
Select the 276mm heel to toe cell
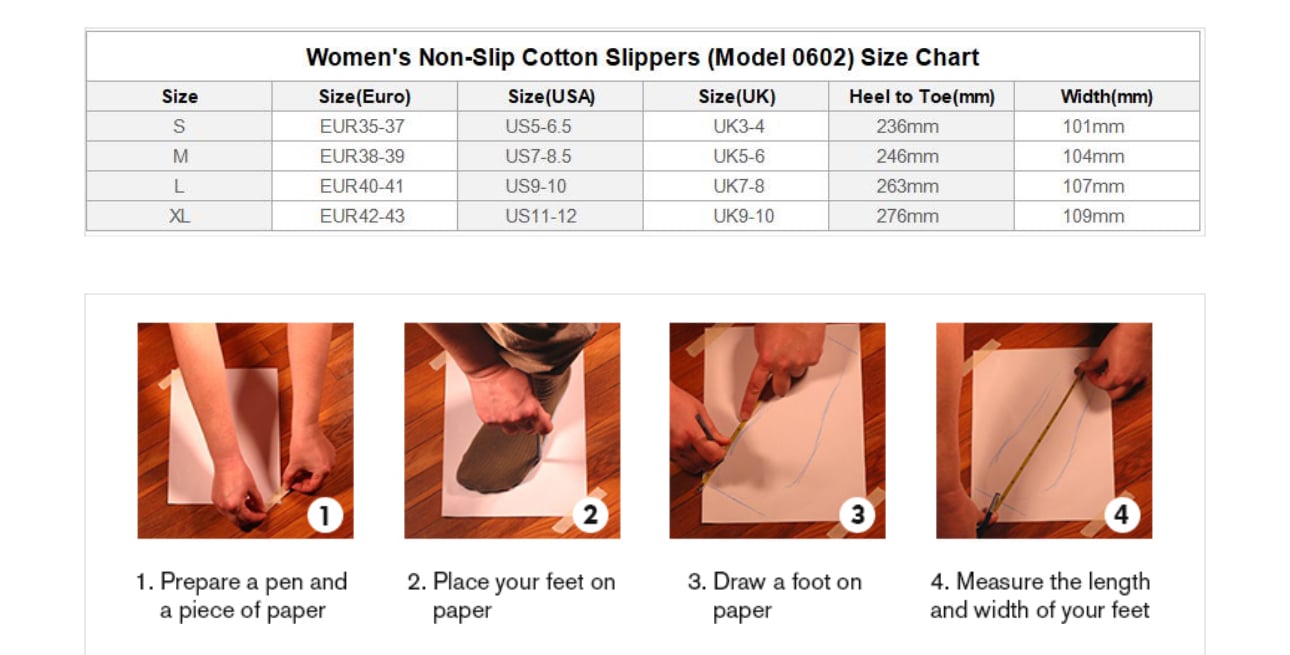[x=907, y=216]
